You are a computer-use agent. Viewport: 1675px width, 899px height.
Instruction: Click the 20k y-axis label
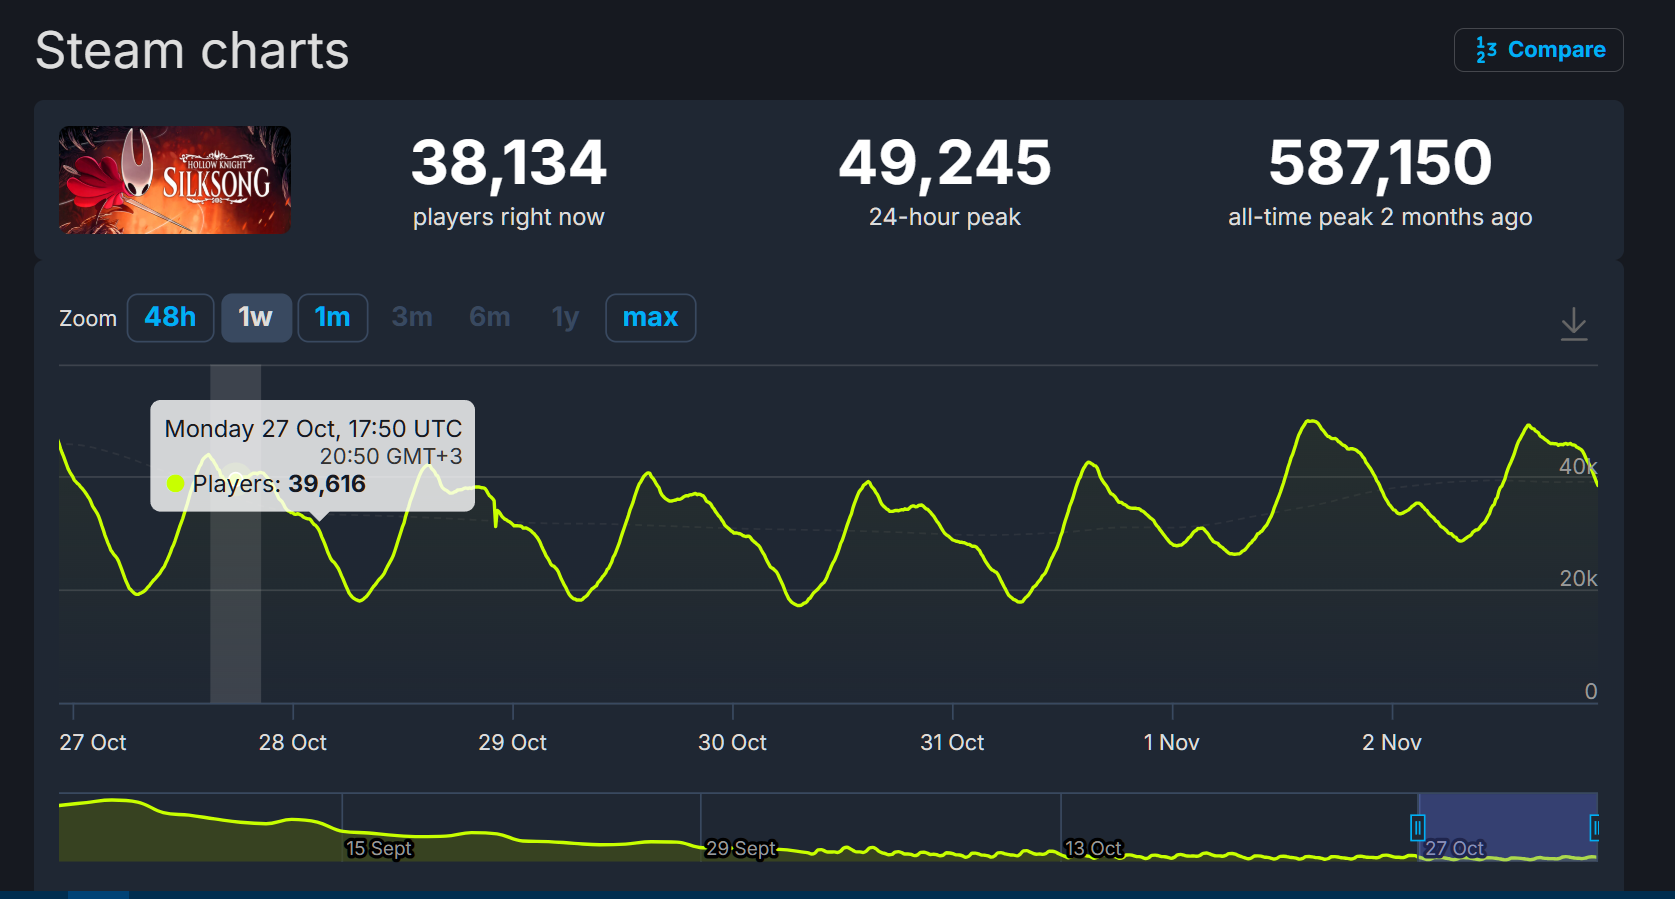tap(1578, 578)
